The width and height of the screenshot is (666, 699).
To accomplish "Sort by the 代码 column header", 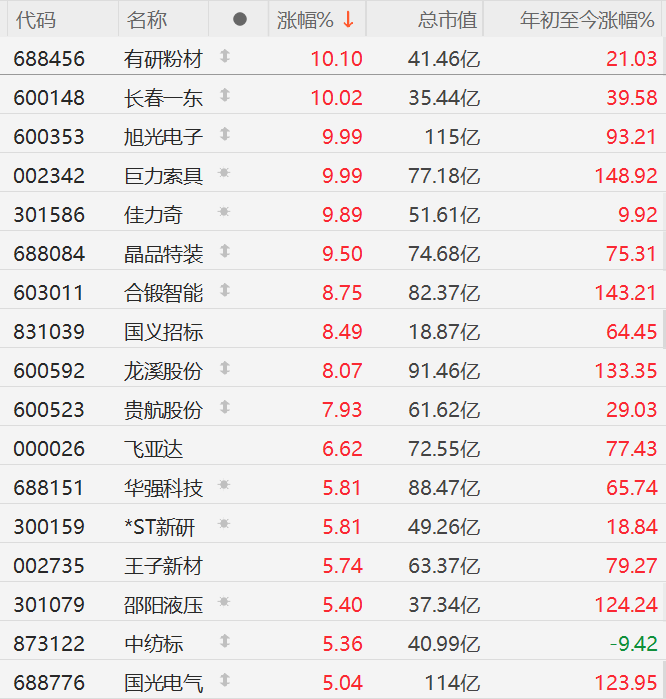I will tap(36, 20).
